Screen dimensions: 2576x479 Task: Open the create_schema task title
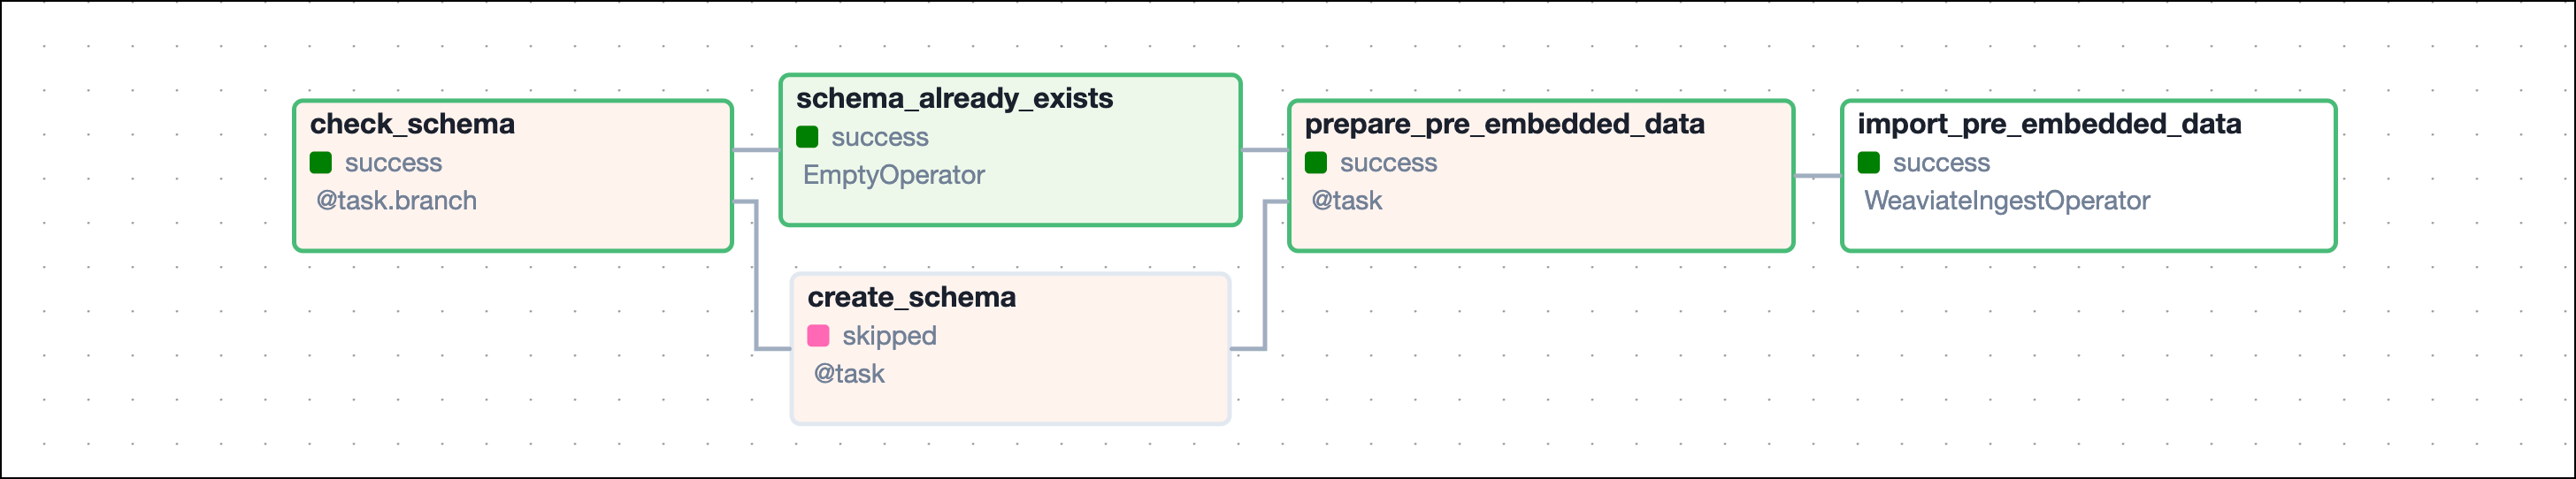pyautogui.click(x=911, y=297)
